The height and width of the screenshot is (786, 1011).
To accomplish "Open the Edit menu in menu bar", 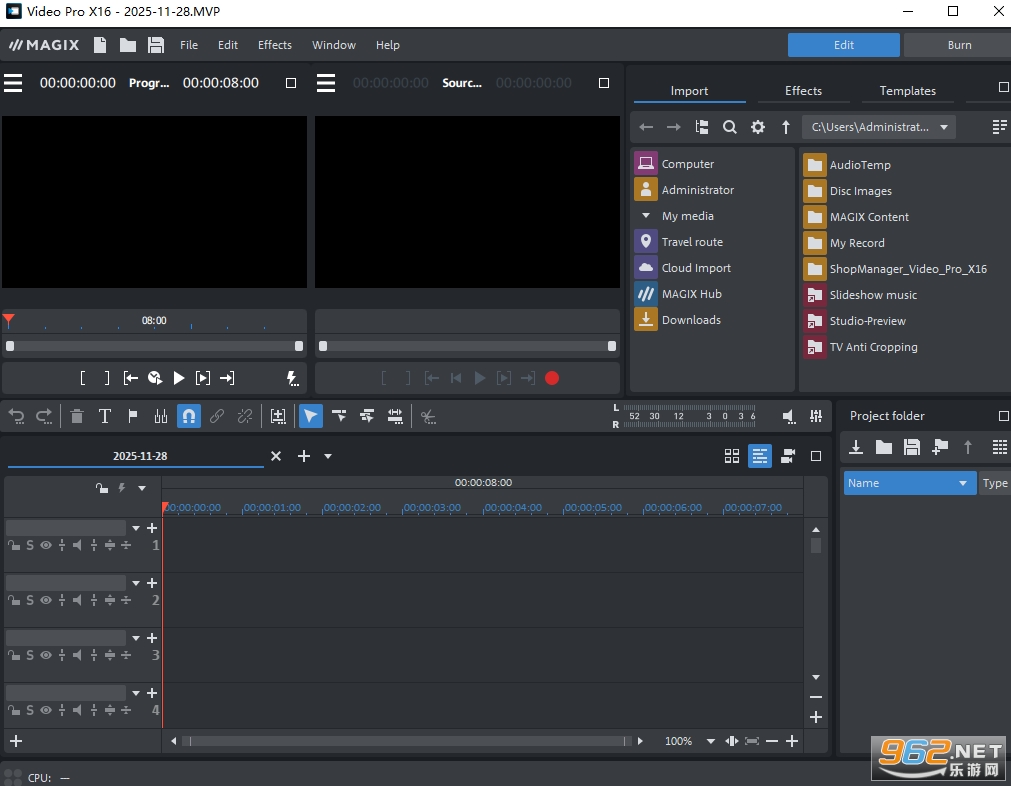I will (228, 45).
